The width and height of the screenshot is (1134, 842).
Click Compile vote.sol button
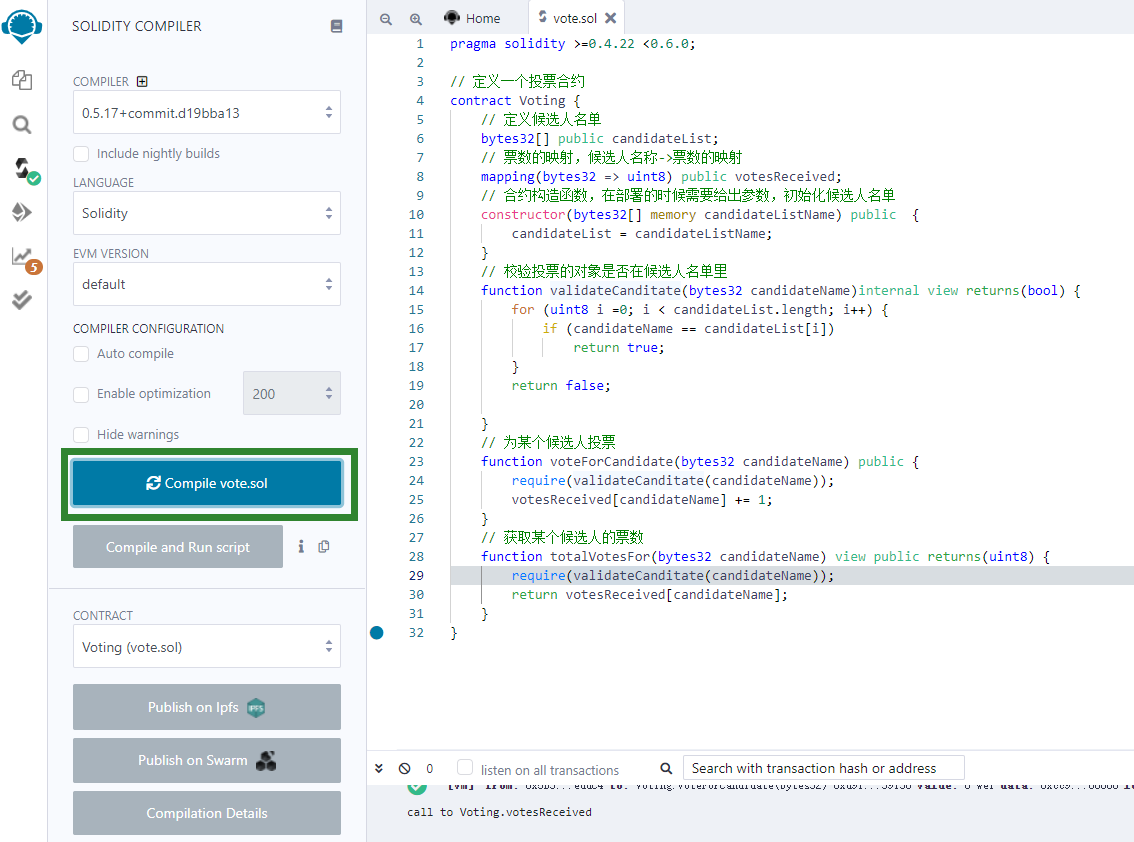(207, 482)
